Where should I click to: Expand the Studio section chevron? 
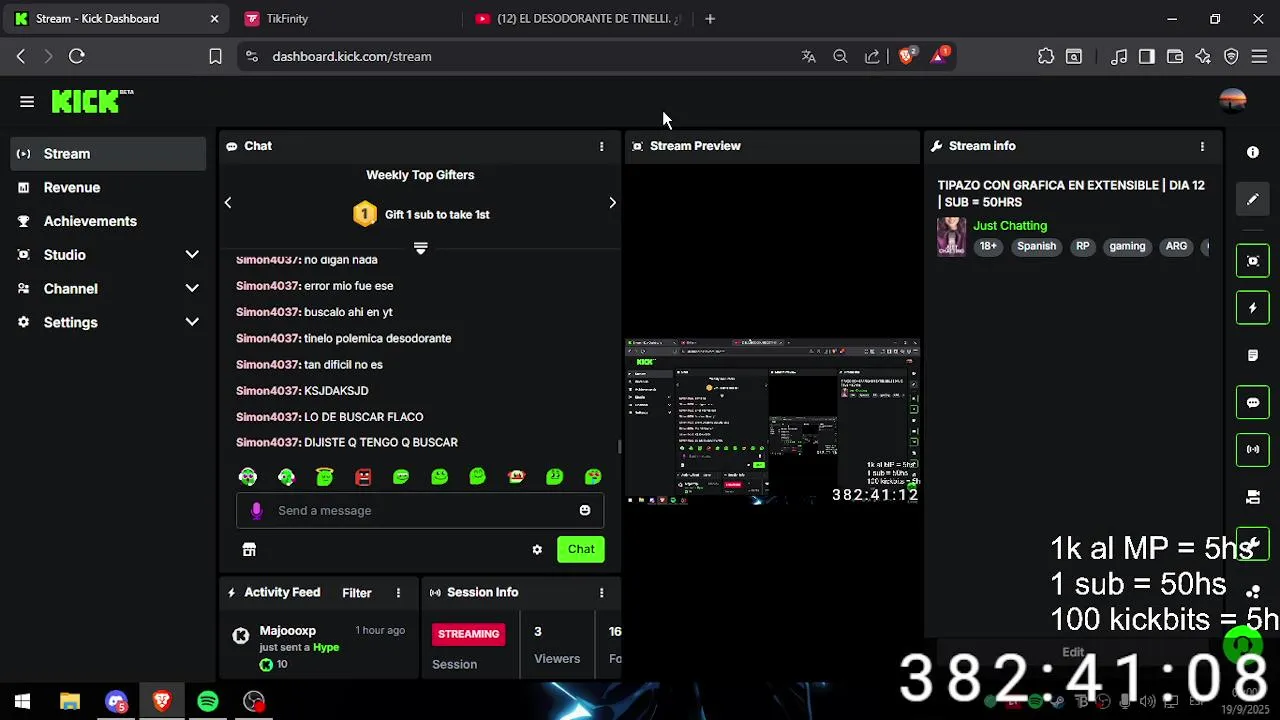(x=192, y=255)
